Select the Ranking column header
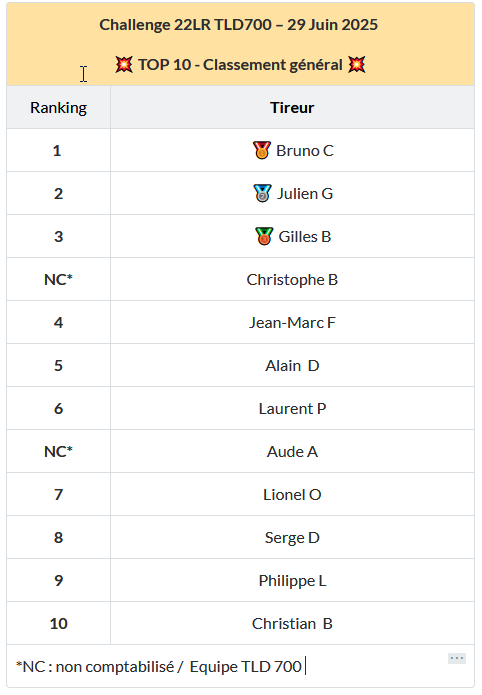 59,107
